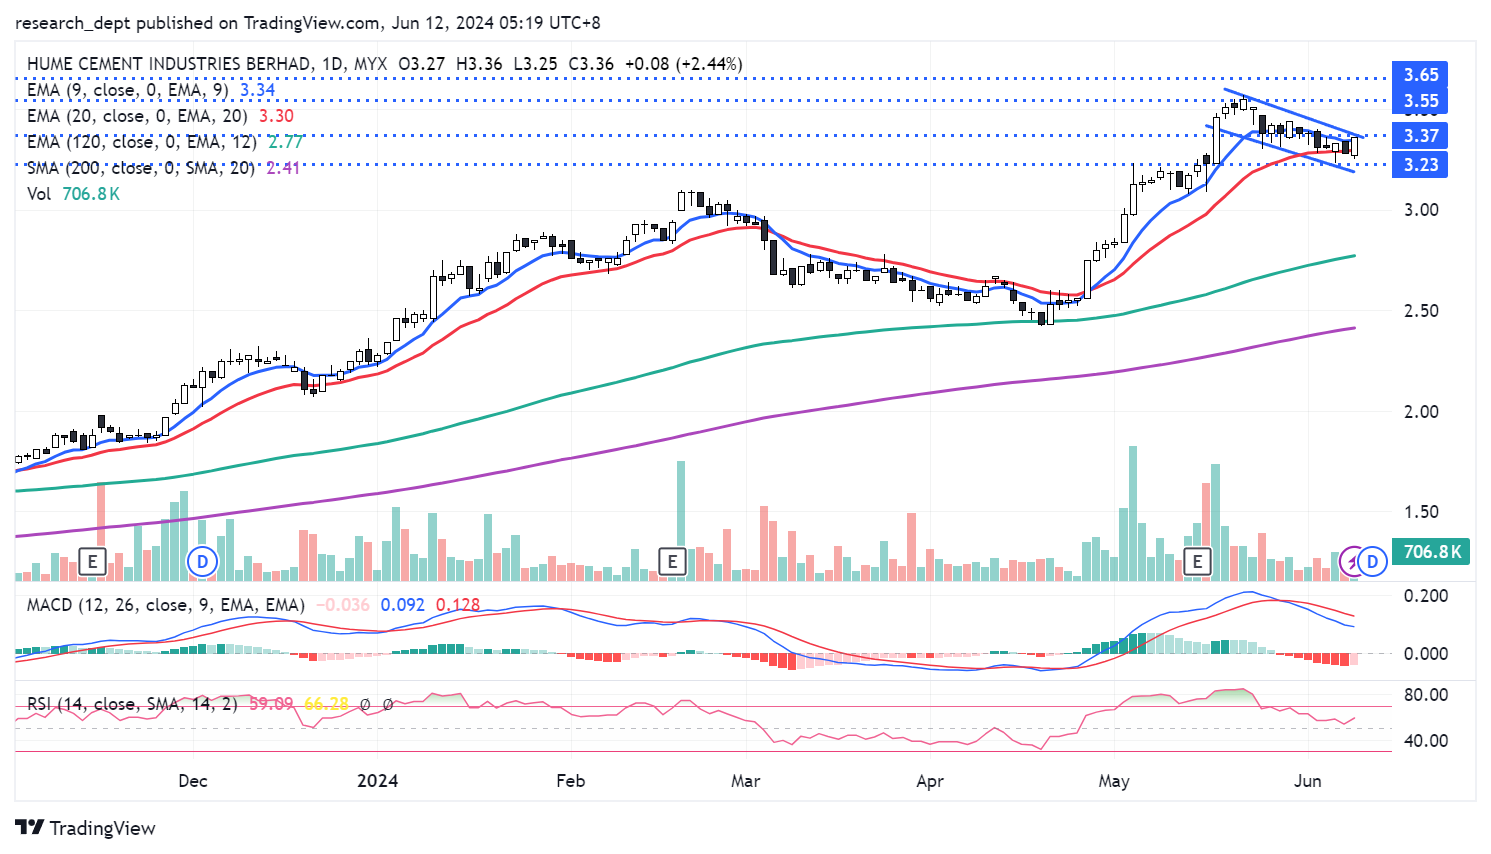1491x854 pixels.
Task: Click the 2024 label on the time axis
Action: (x=377, y=781)
